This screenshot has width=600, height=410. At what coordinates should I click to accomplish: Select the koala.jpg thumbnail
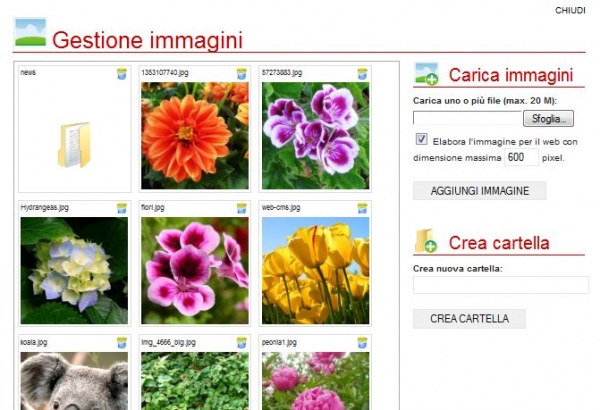click(74, 381)
